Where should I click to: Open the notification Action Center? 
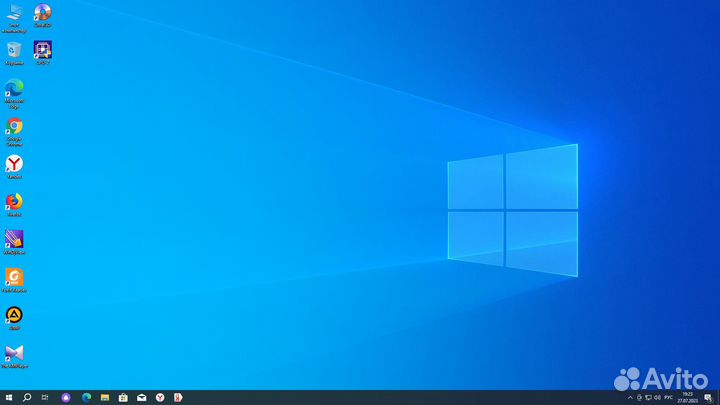(x=708, y=398)
